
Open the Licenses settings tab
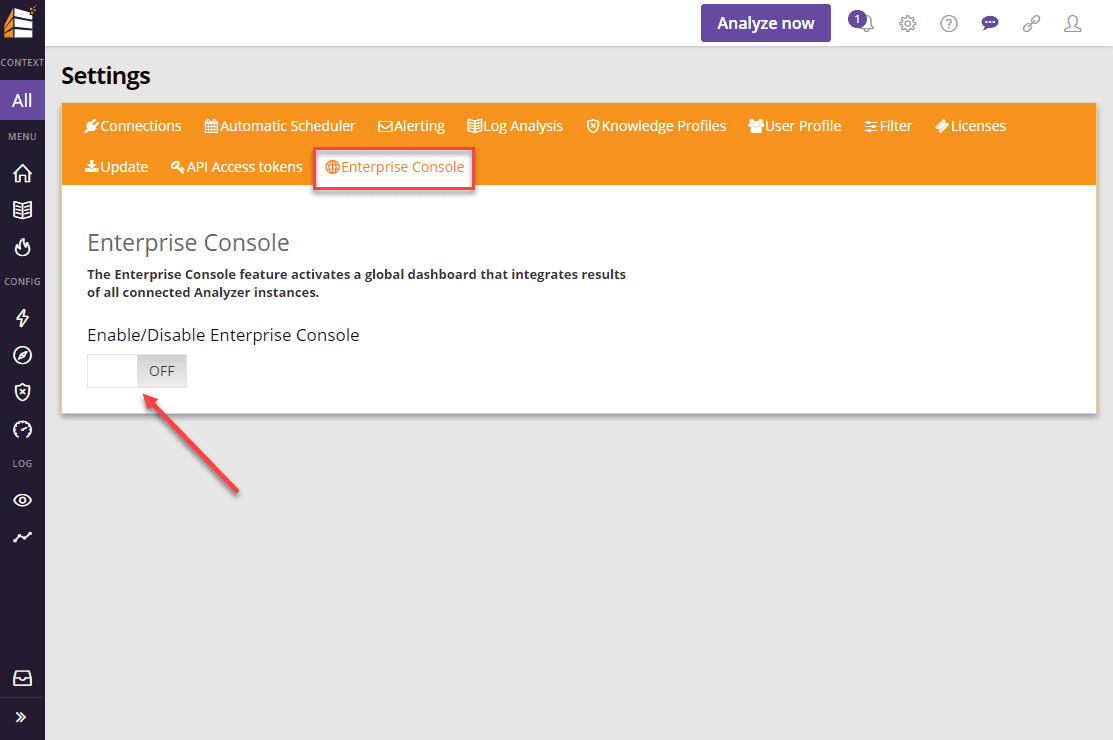(x=969, y=126)
